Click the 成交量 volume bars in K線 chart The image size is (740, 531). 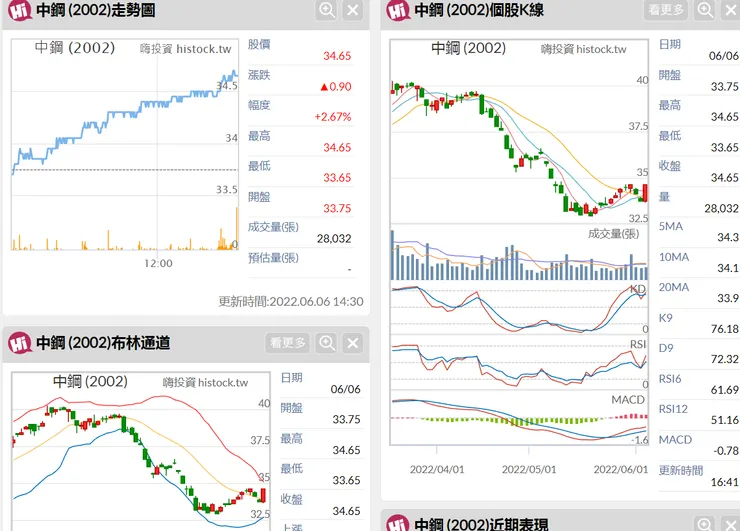pos(519,262)
